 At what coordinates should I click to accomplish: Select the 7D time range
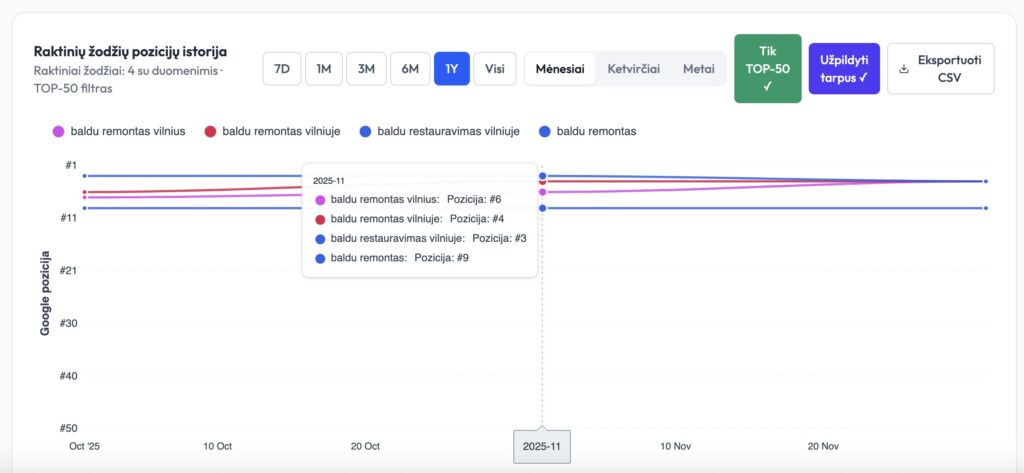(x=281, y=69)
